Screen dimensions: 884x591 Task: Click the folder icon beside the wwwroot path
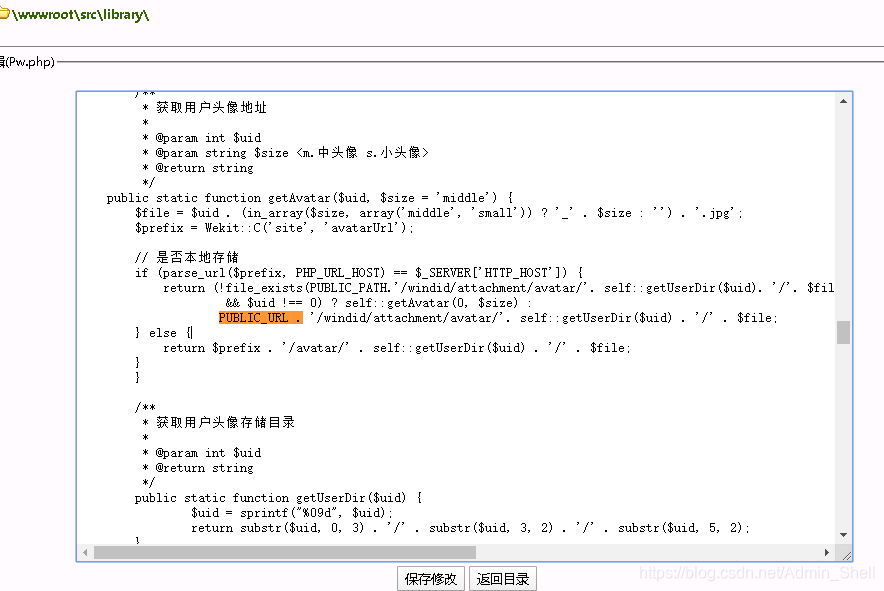point(4,14)
